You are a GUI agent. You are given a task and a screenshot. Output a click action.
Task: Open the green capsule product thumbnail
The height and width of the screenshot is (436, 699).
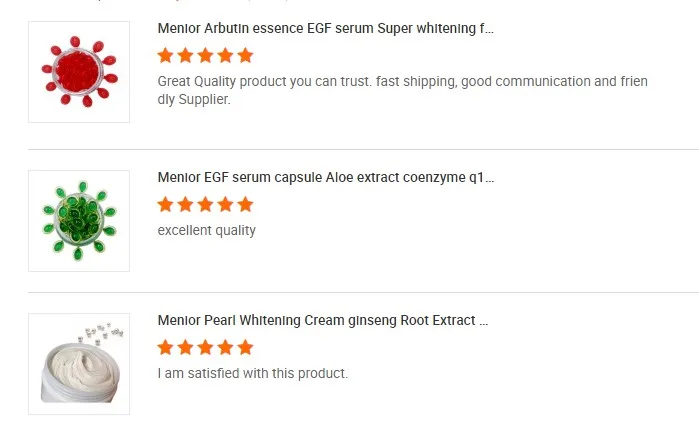[79, 220]
